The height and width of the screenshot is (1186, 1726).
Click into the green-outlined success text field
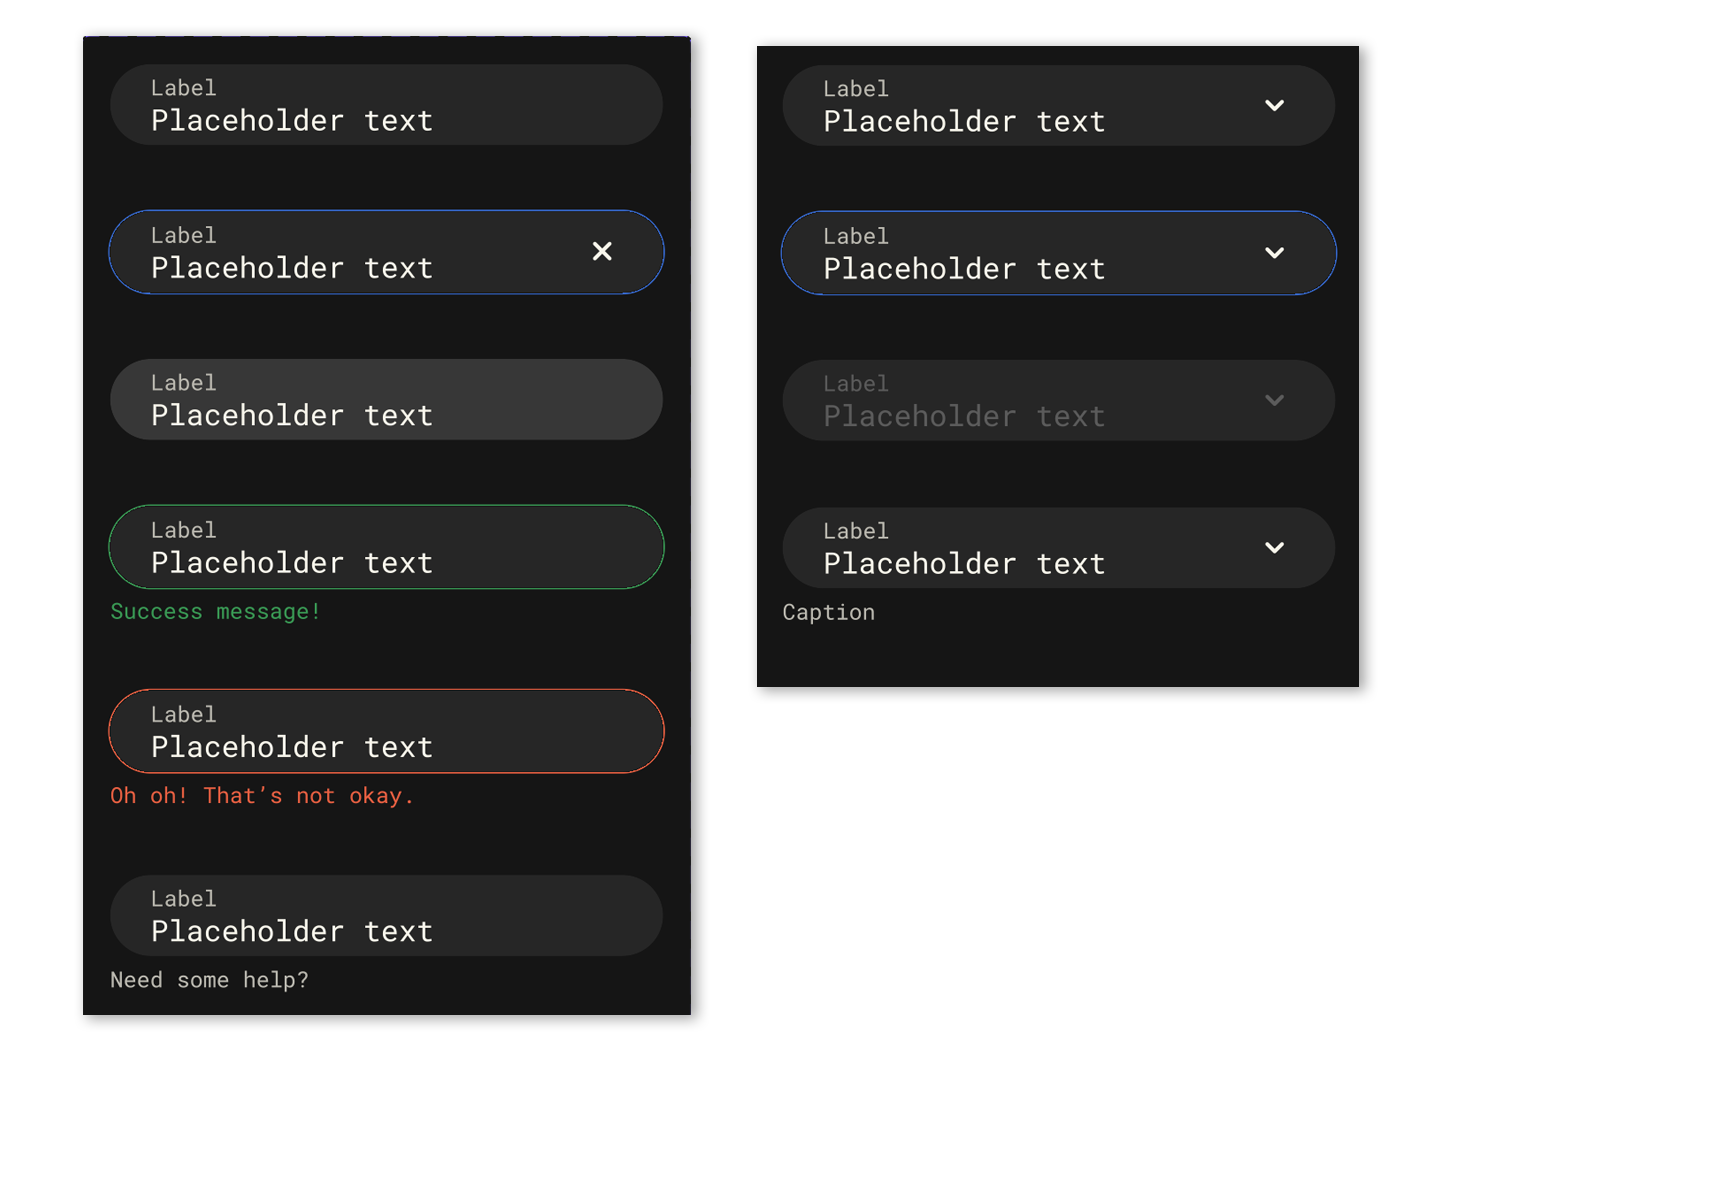tap(386, 547)
